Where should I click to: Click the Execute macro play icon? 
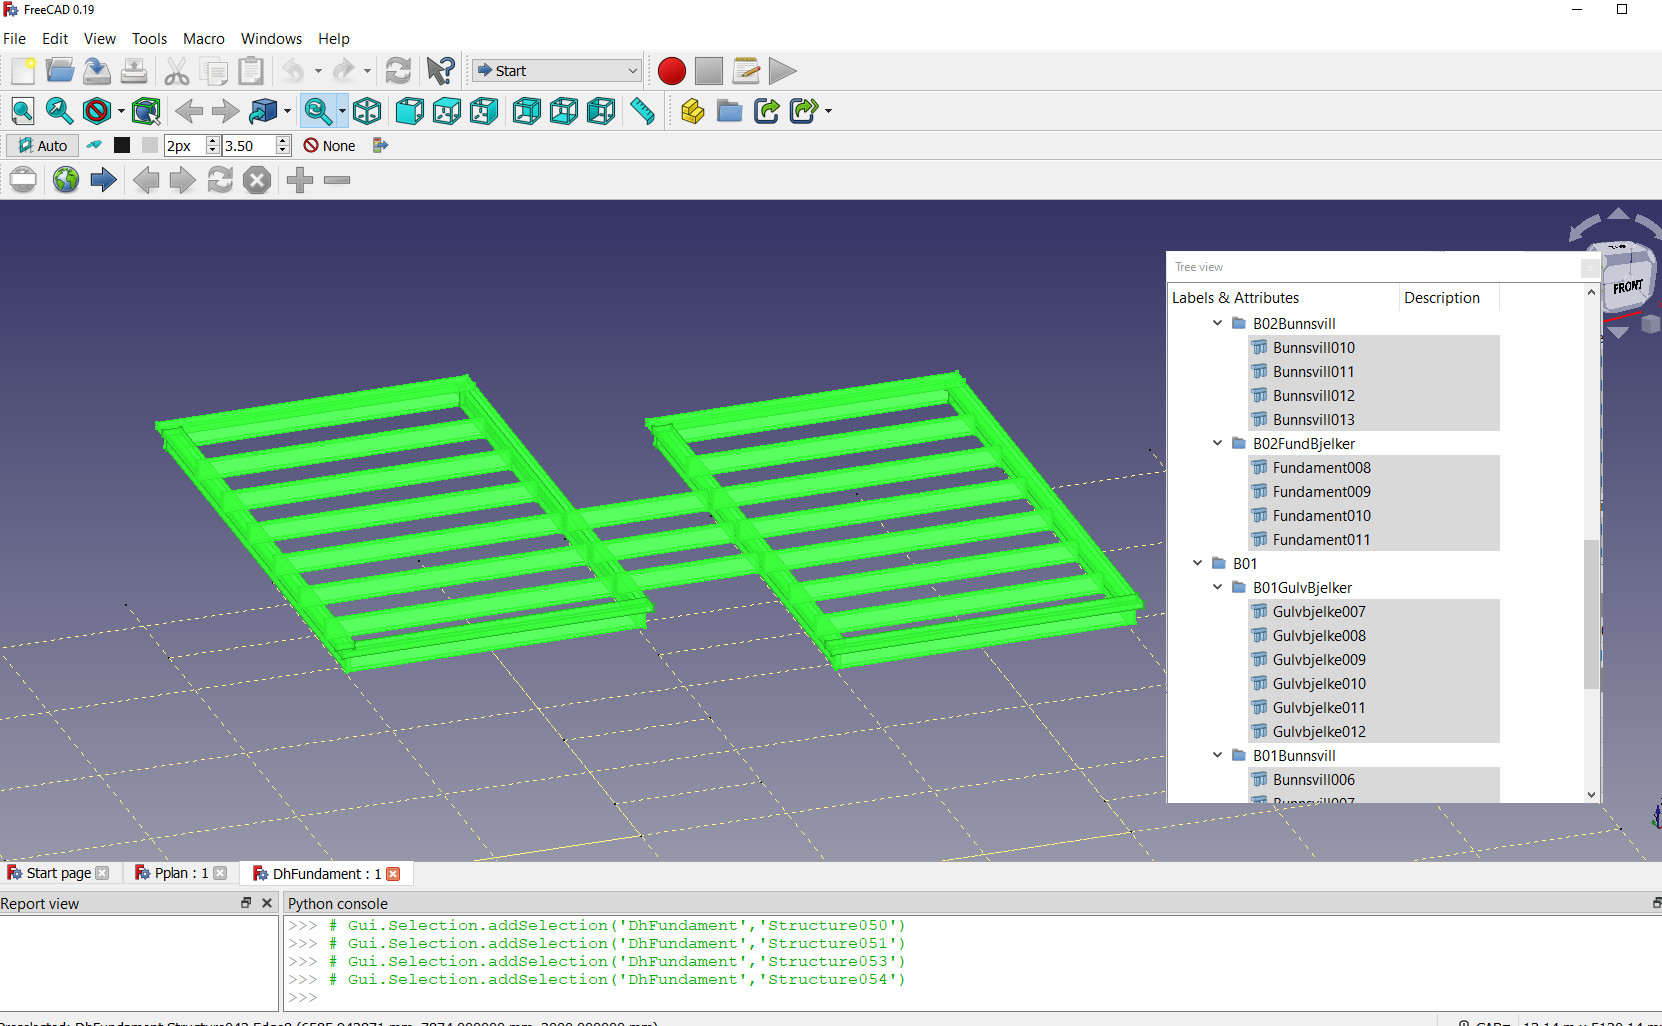coord(782,71)
